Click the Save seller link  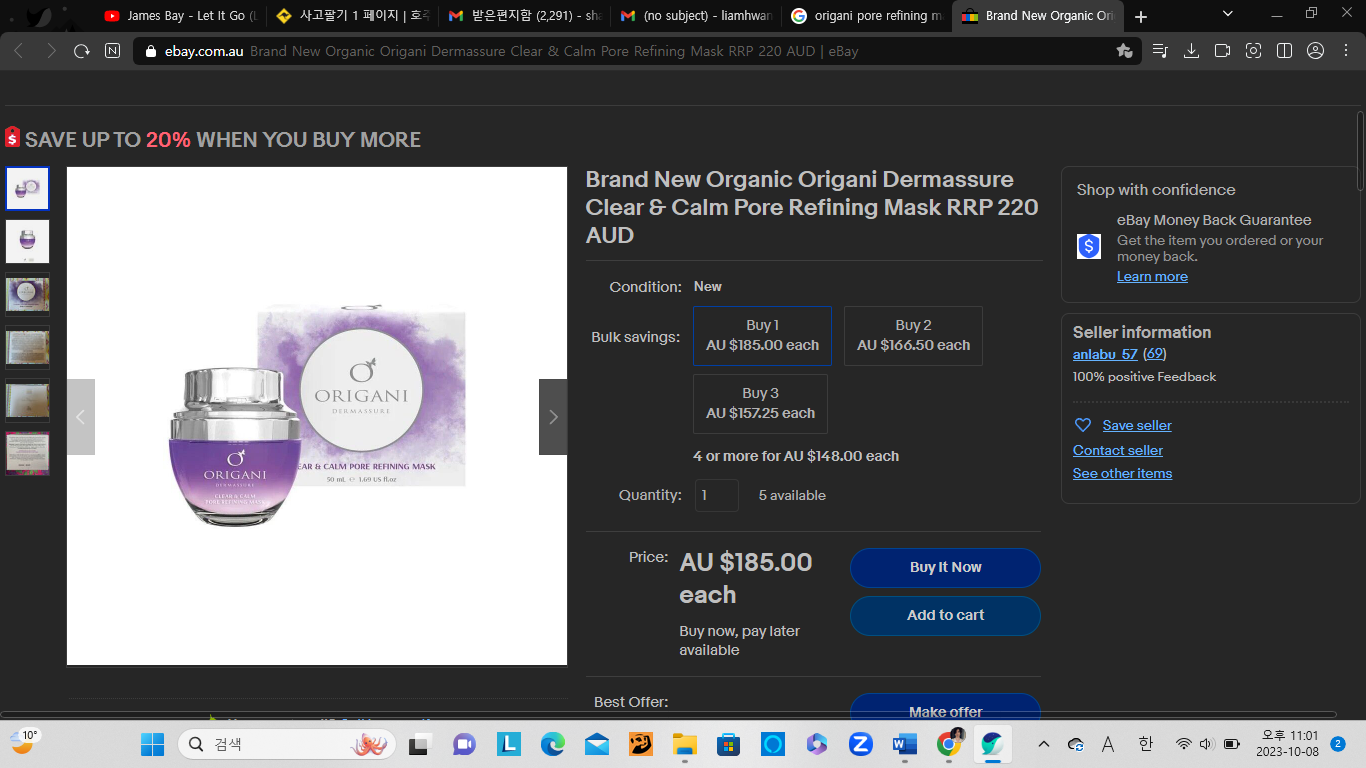pos(1137,425)
